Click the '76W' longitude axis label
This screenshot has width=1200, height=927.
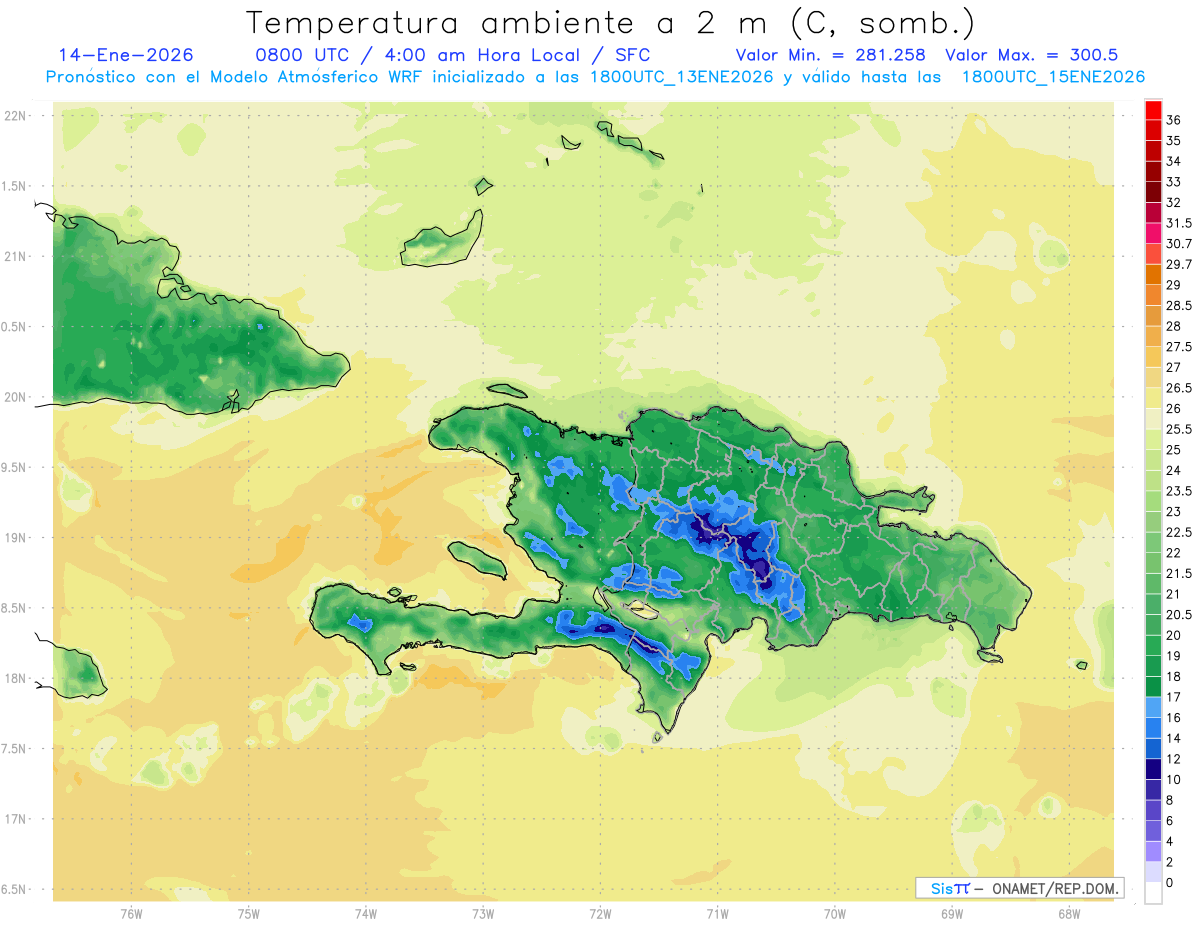pos(132,914)
